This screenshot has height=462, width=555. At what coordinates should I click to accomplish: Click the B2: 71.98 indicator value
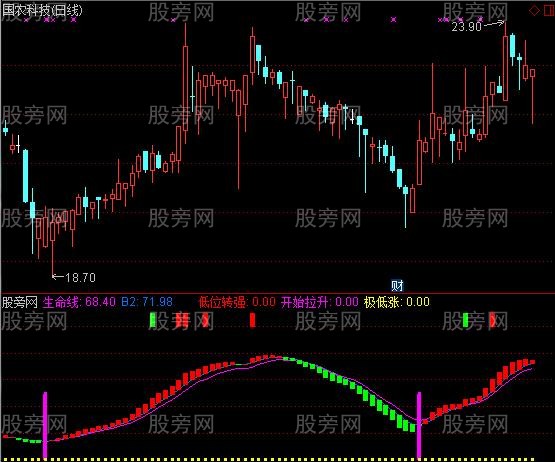[147, 302]
